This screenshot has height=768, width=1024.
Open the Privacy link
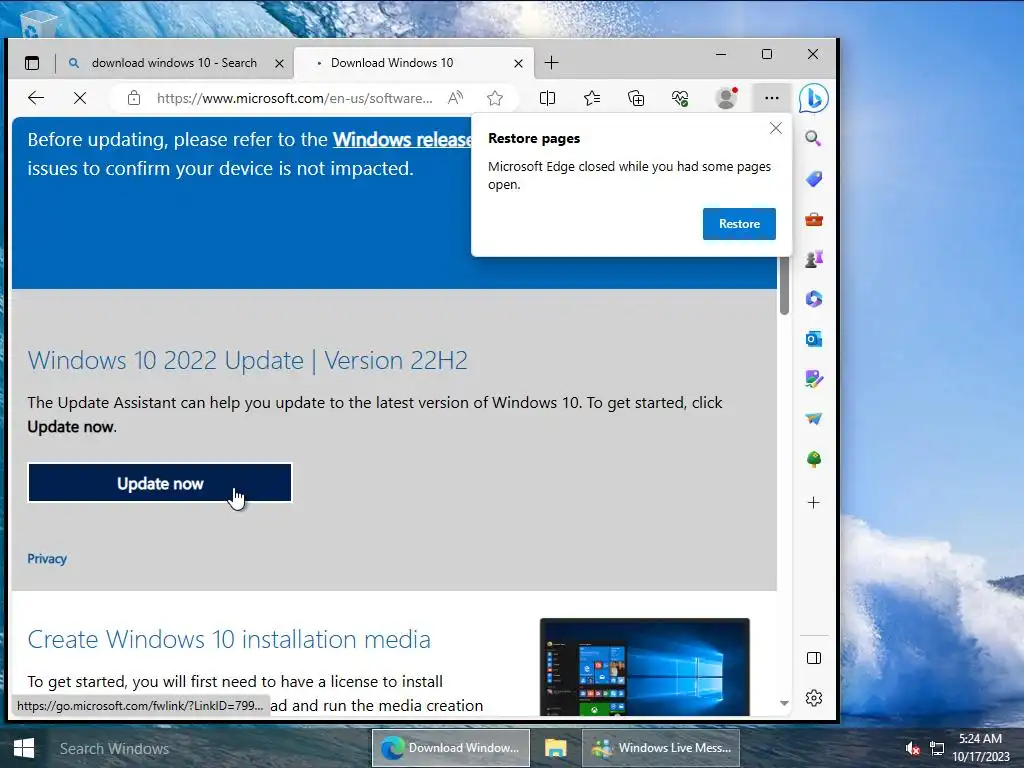click(x=47, y=558)
